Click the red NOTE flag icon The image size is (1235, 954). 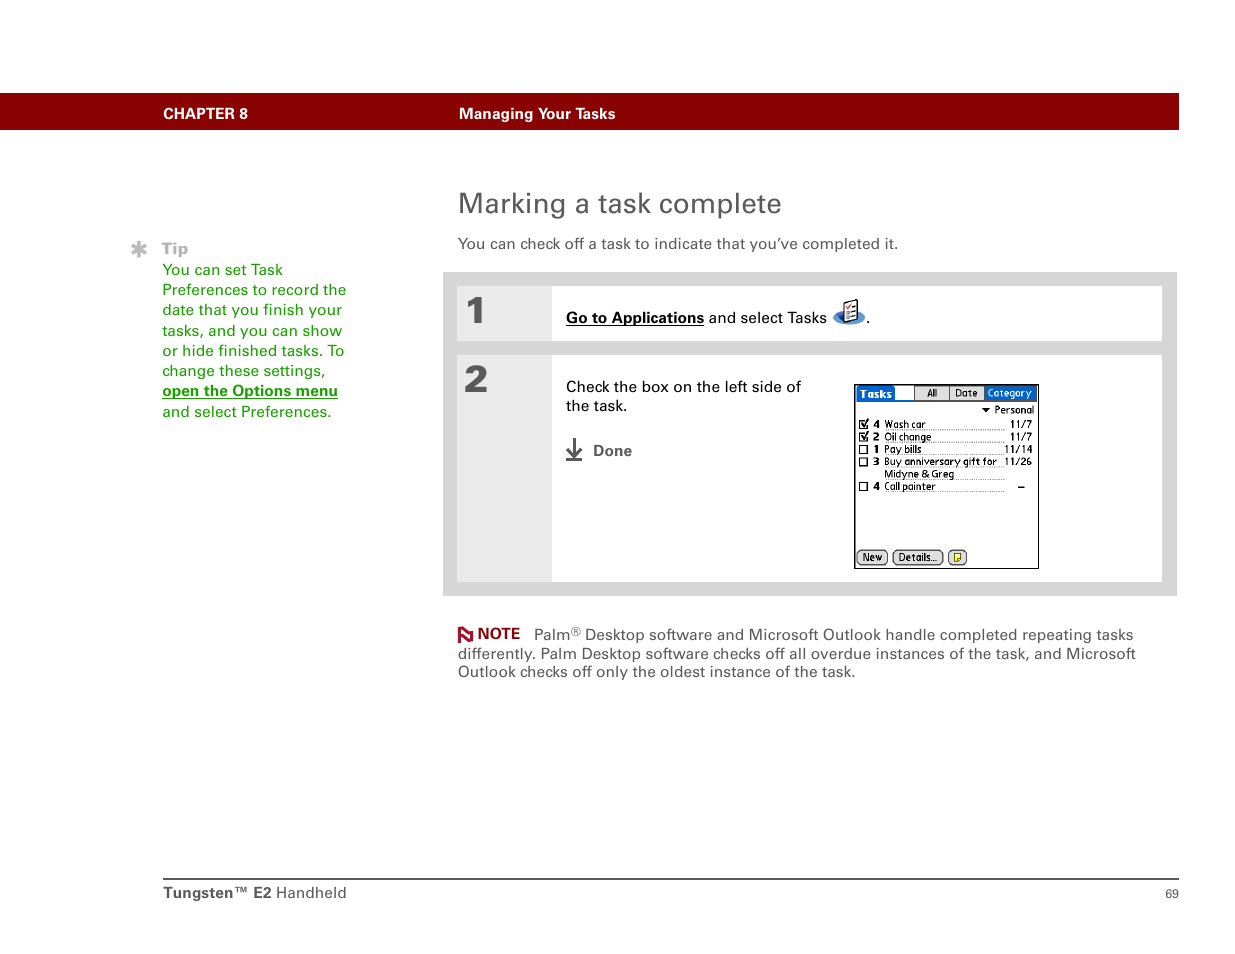[x=465, y=635]
